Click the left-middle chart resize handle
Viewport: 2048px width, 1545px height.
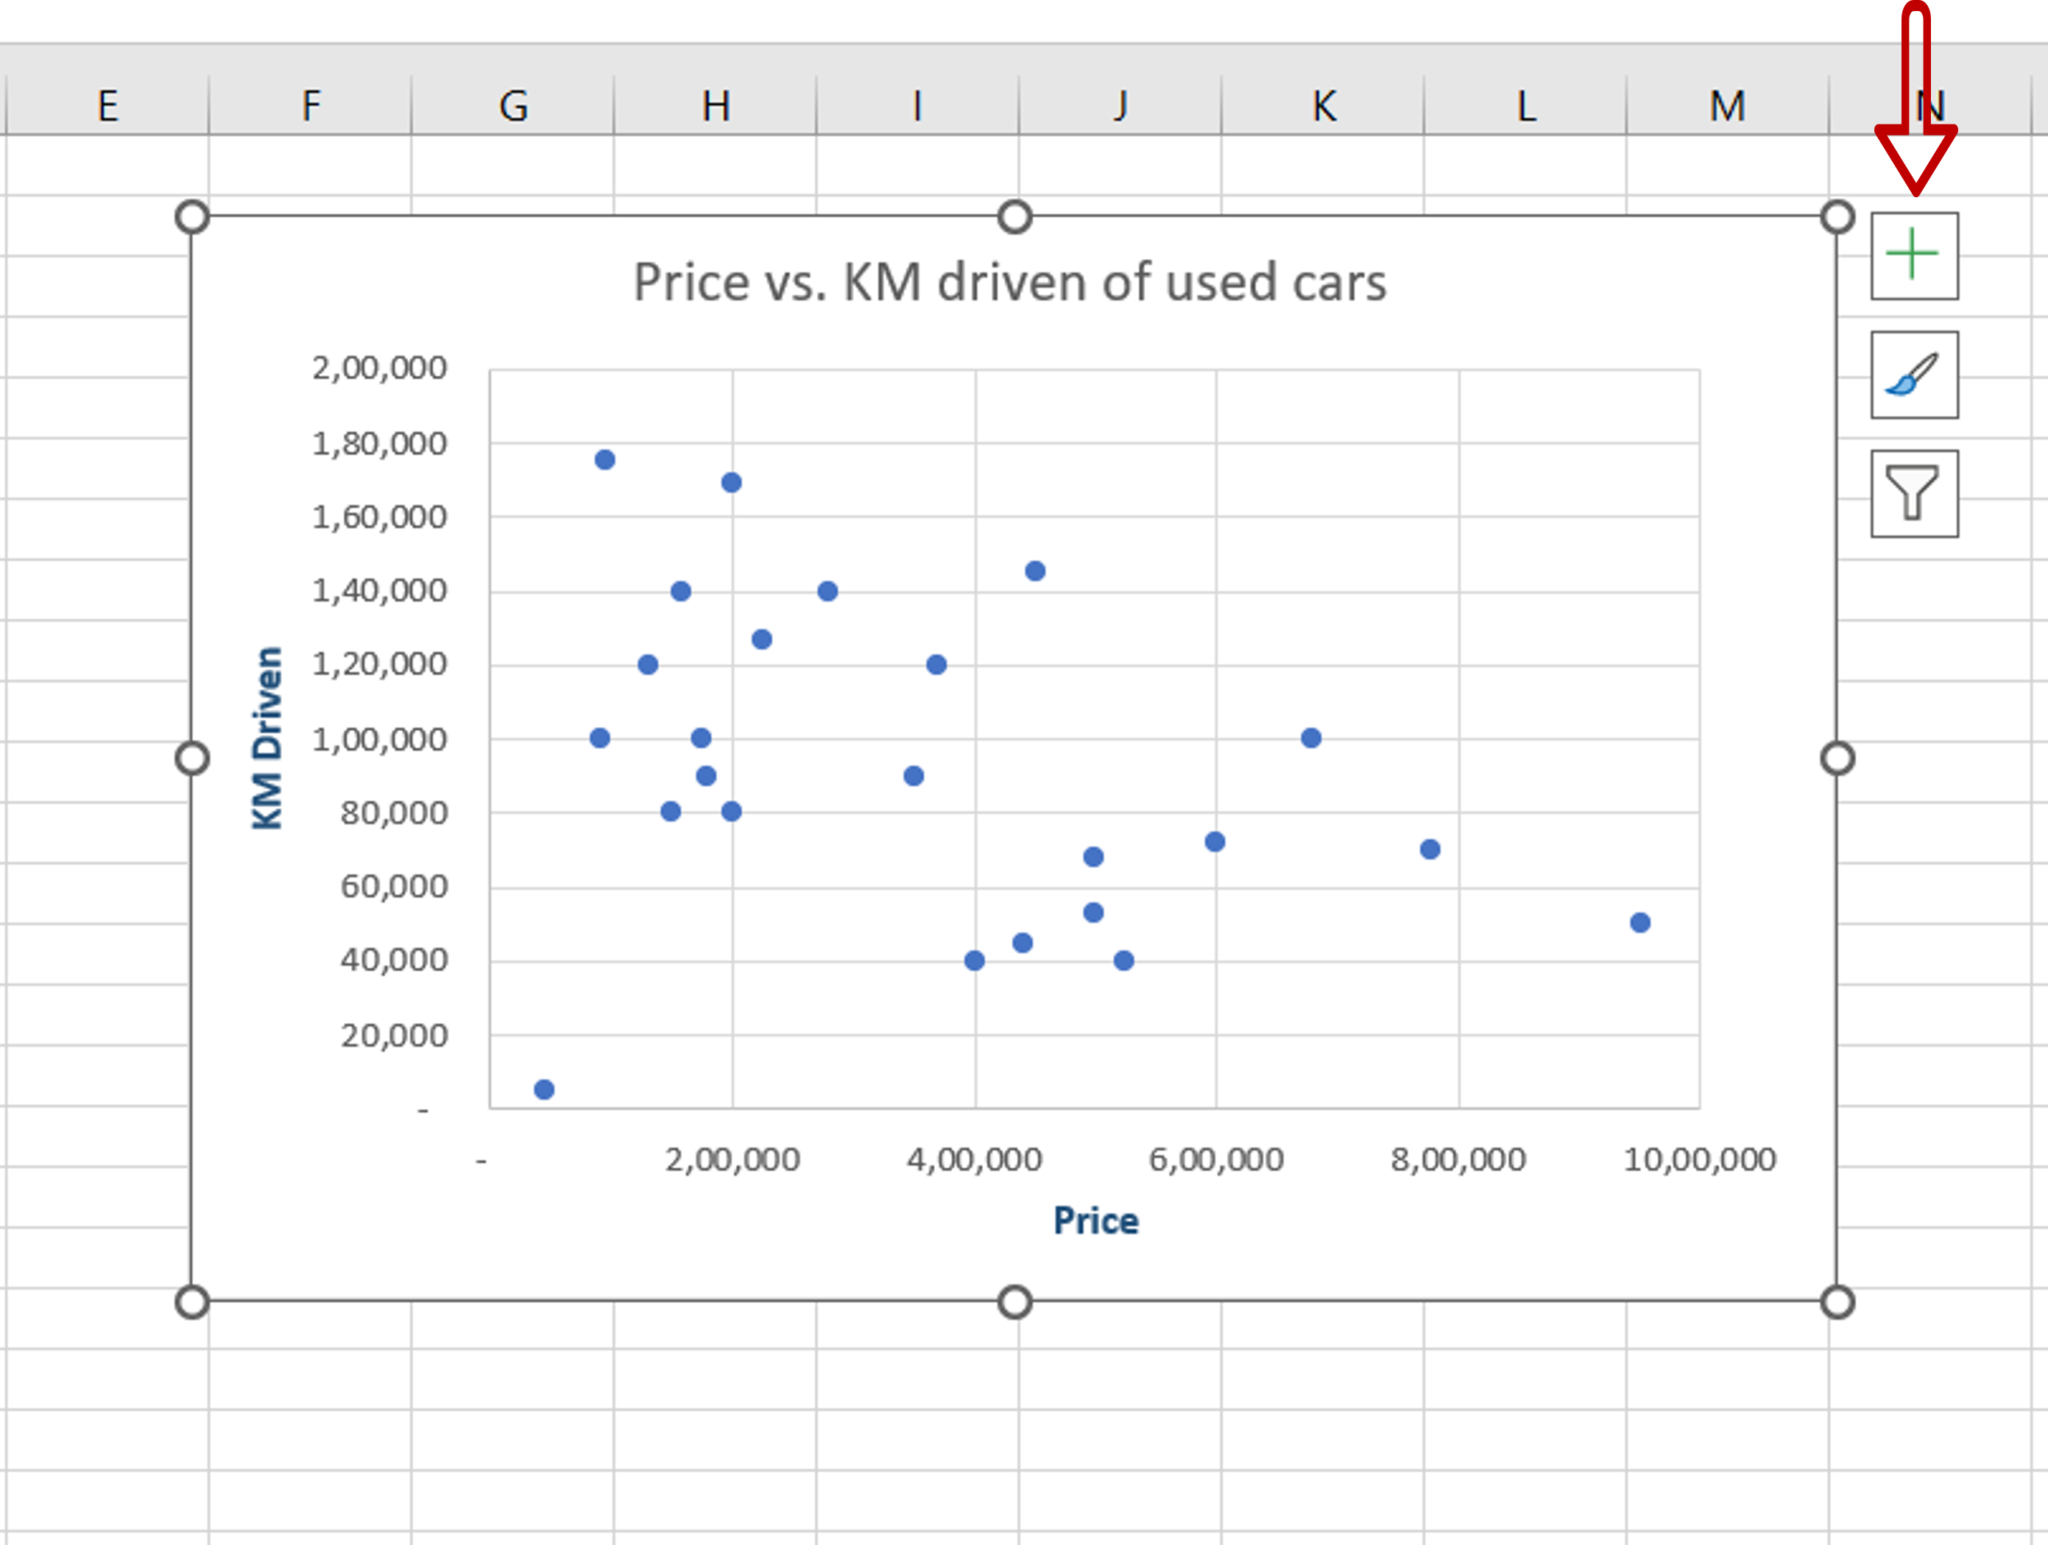(x=192, y=759)
